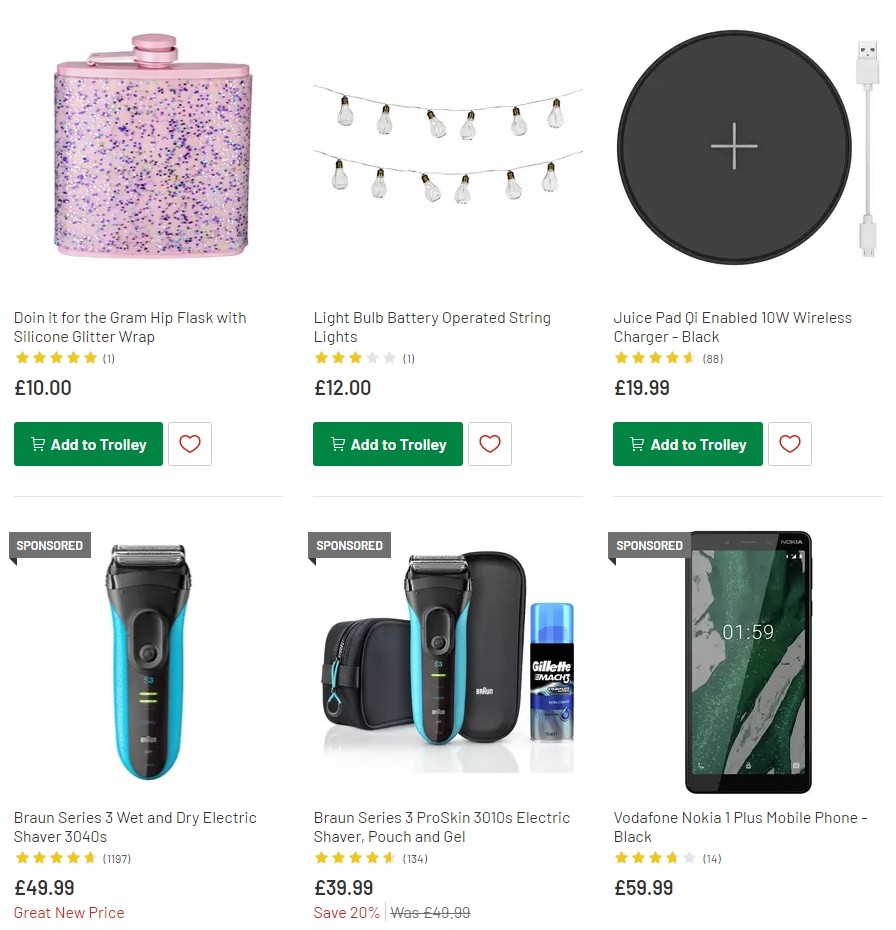Add the Juice Pad charger to the trolley
896x930 pixels.
[x=686, y=443]
